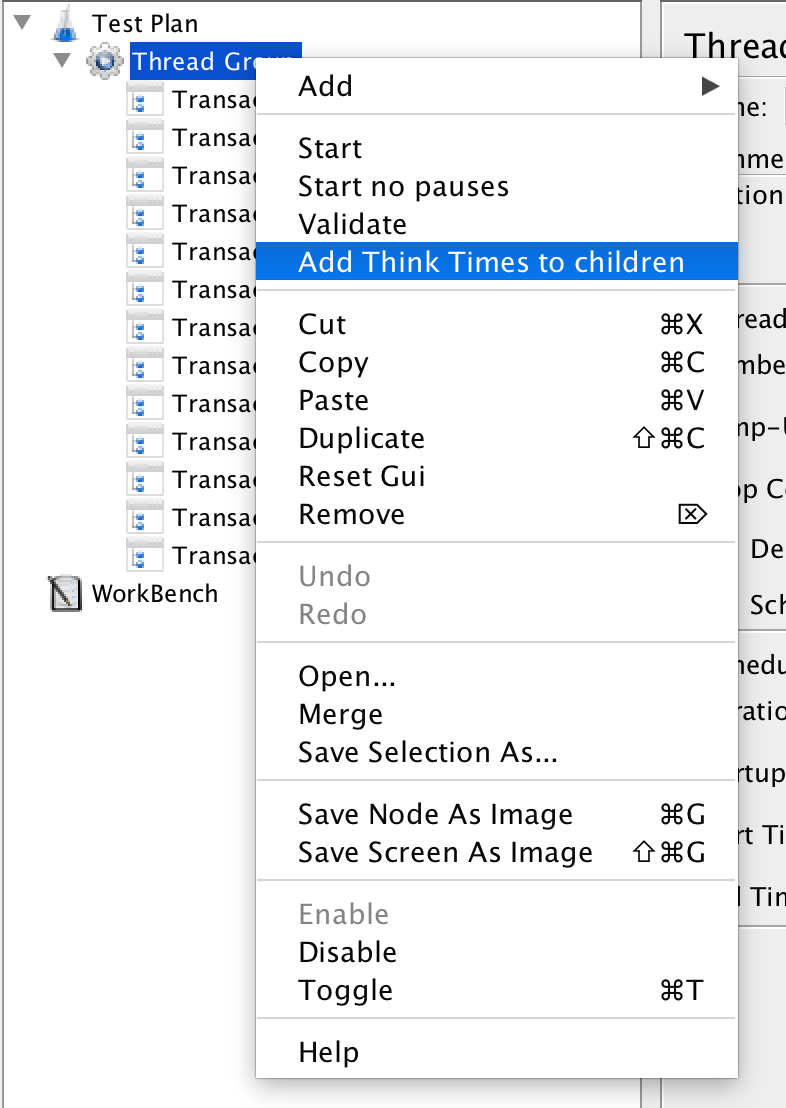Collapse the Thread Group node
Image resolution: width=786 pixels, height=1108 pixels.
point(63,61)
